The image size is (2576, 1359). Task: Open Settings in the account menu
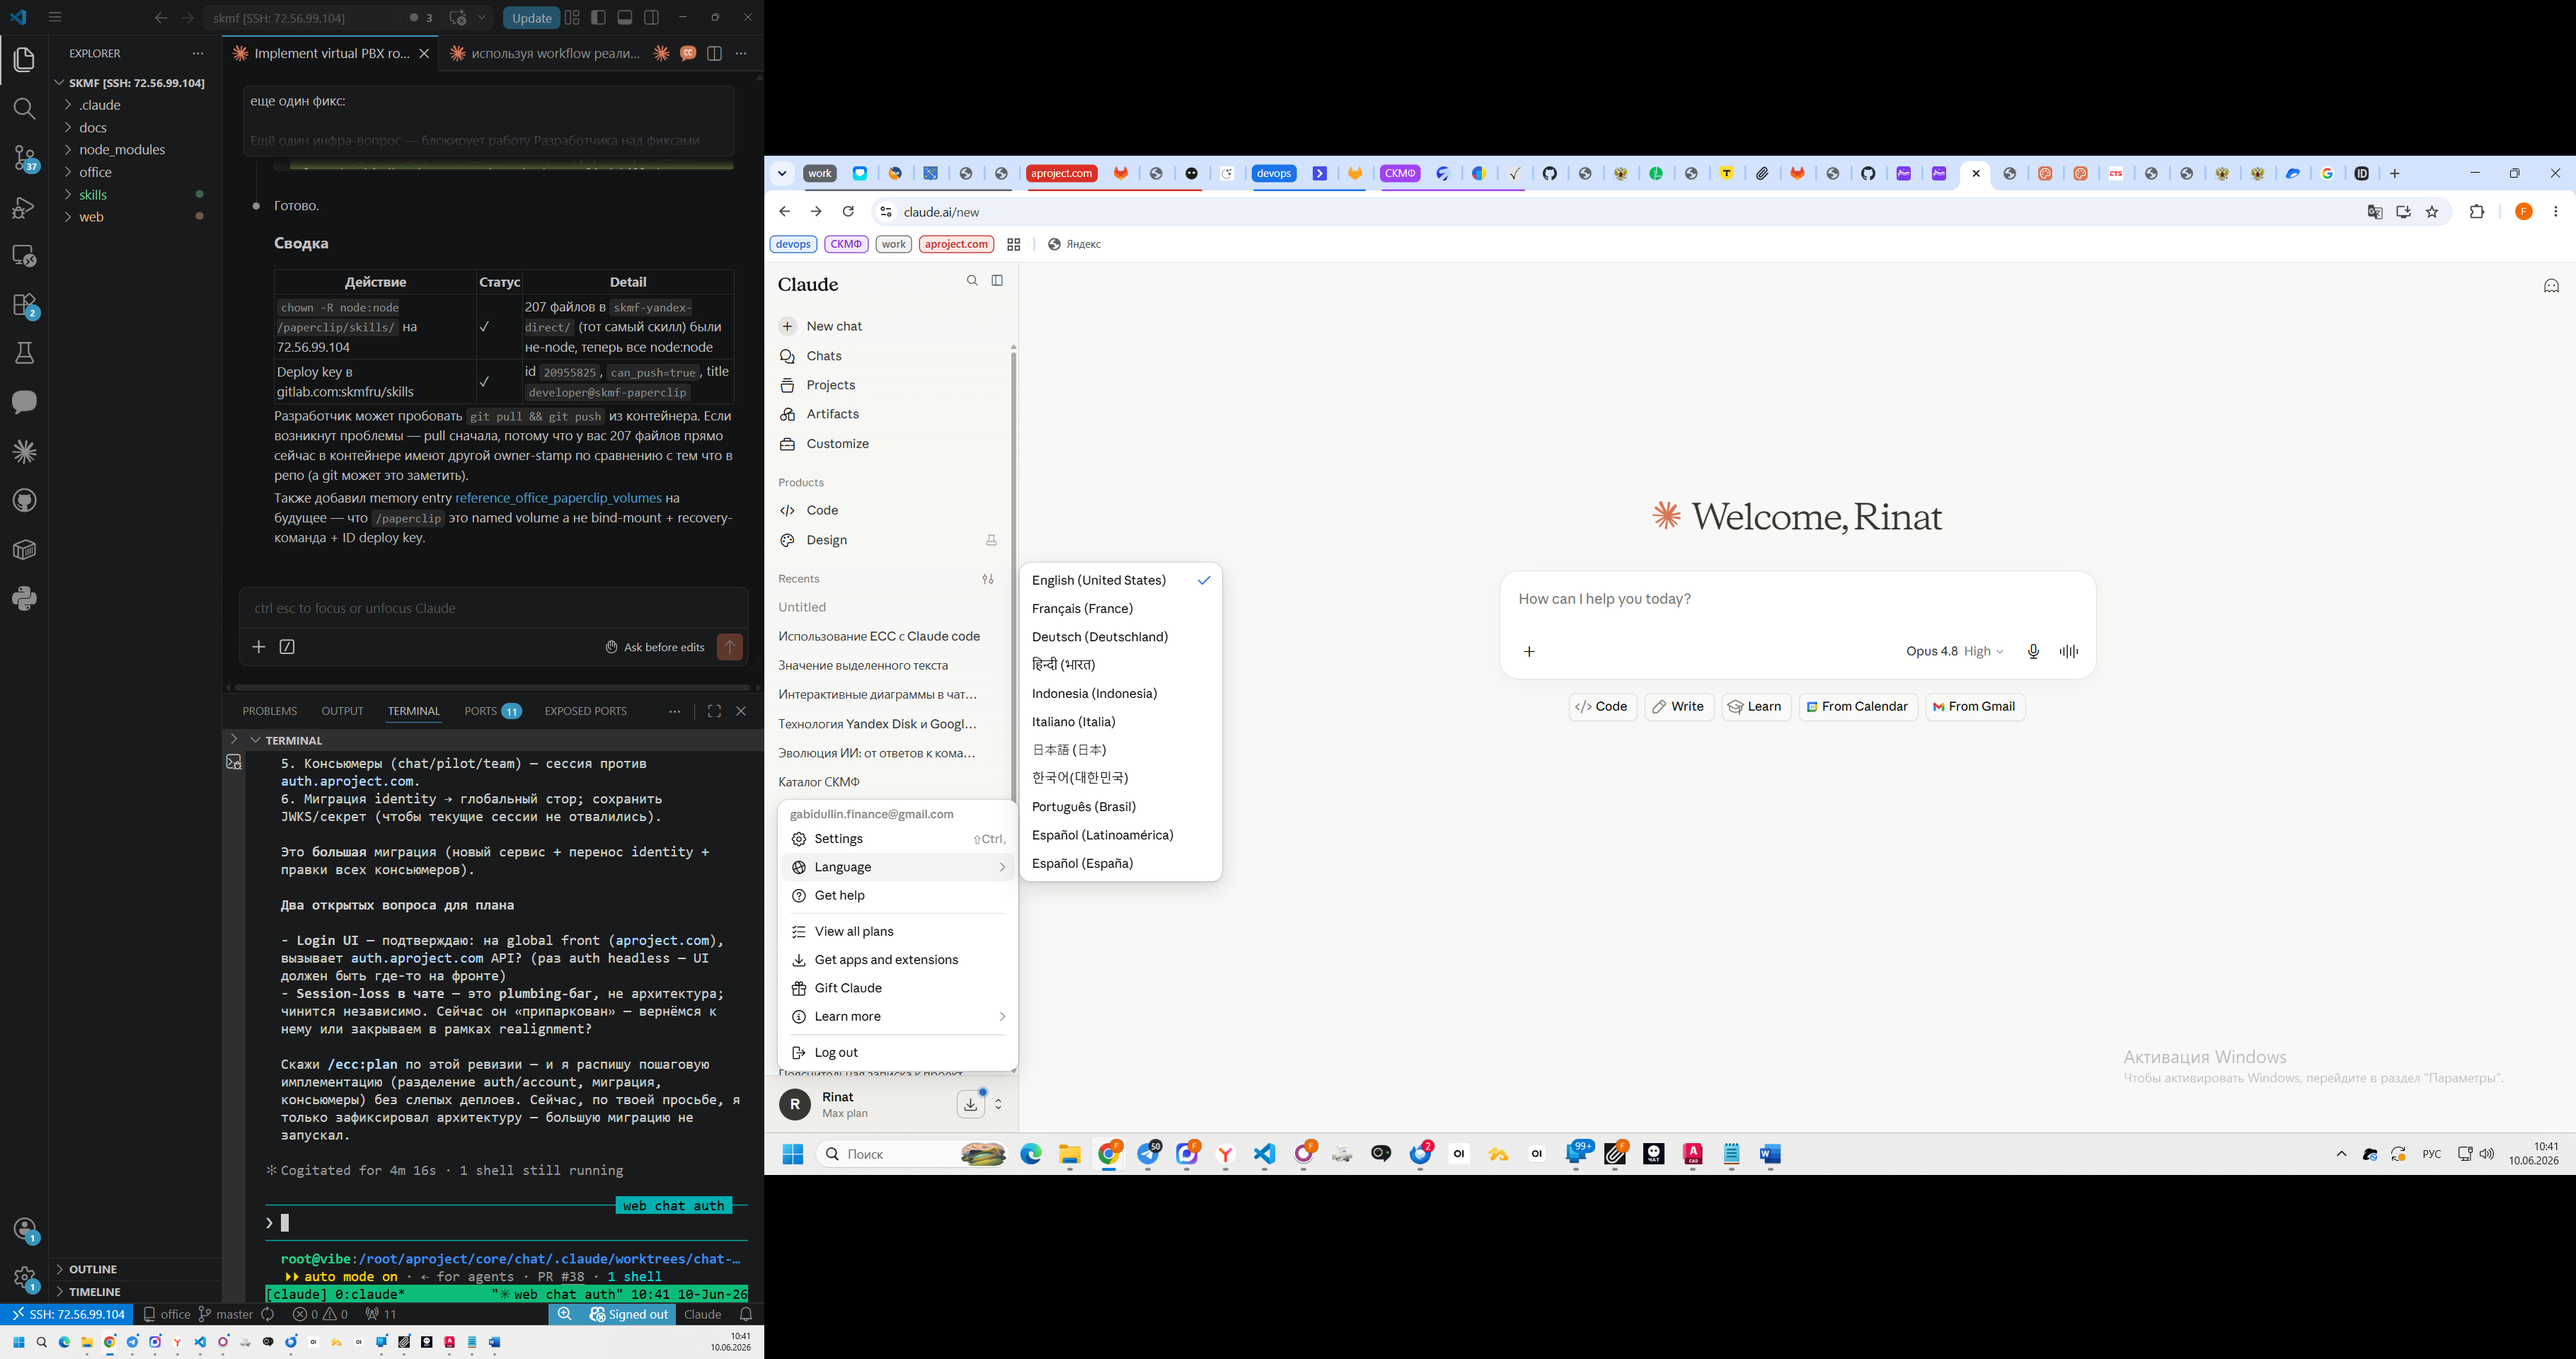click(898, 839)
